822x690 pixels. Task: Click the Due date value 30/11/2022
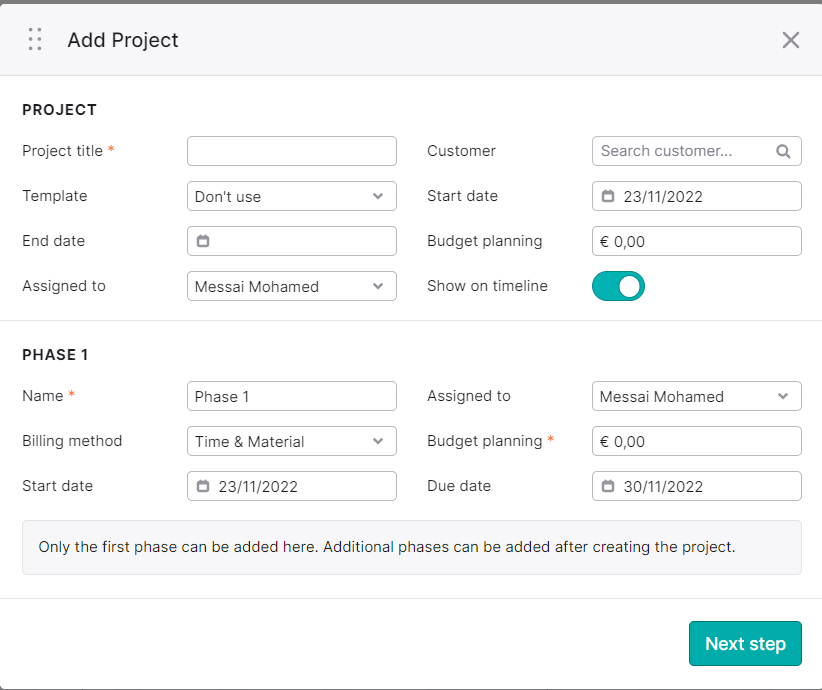point(663,487)
